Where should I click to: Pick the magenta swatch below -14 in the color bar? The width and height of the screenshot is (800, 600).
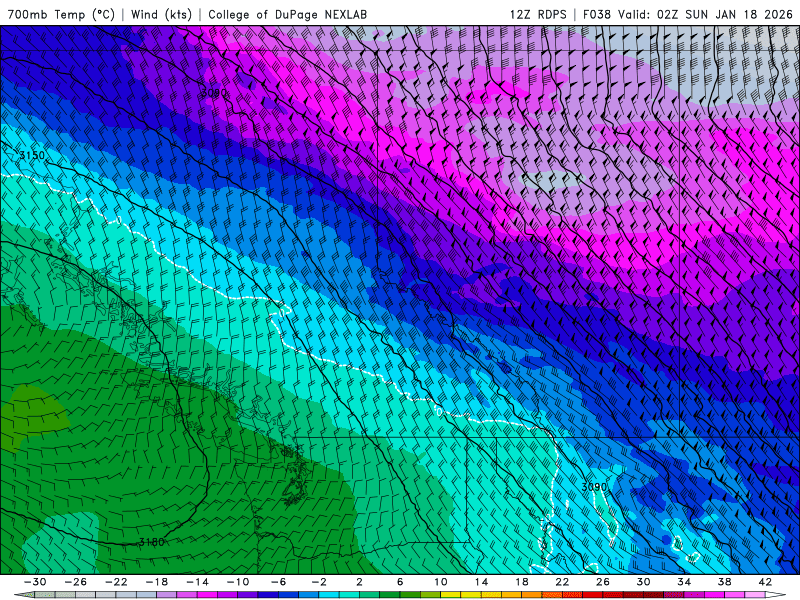[x=208, y=595]
